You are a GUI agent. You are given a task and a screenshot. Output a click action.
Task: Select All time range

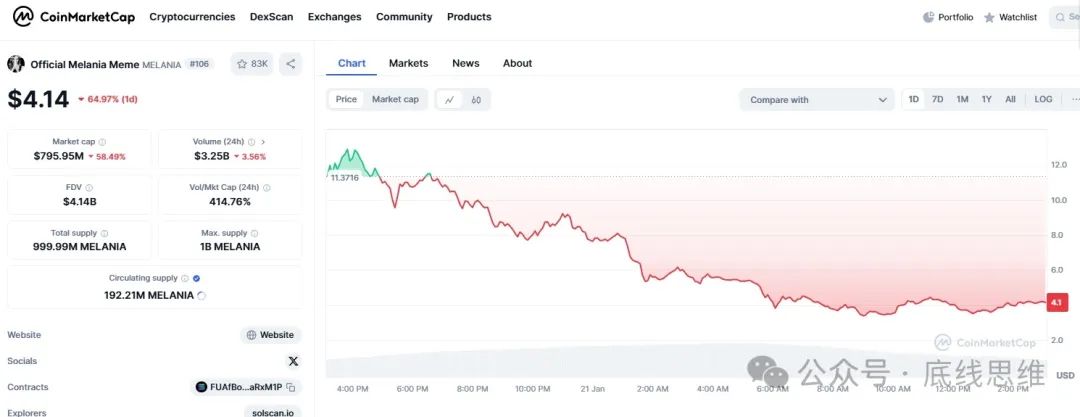click(x=1010, y=99)
